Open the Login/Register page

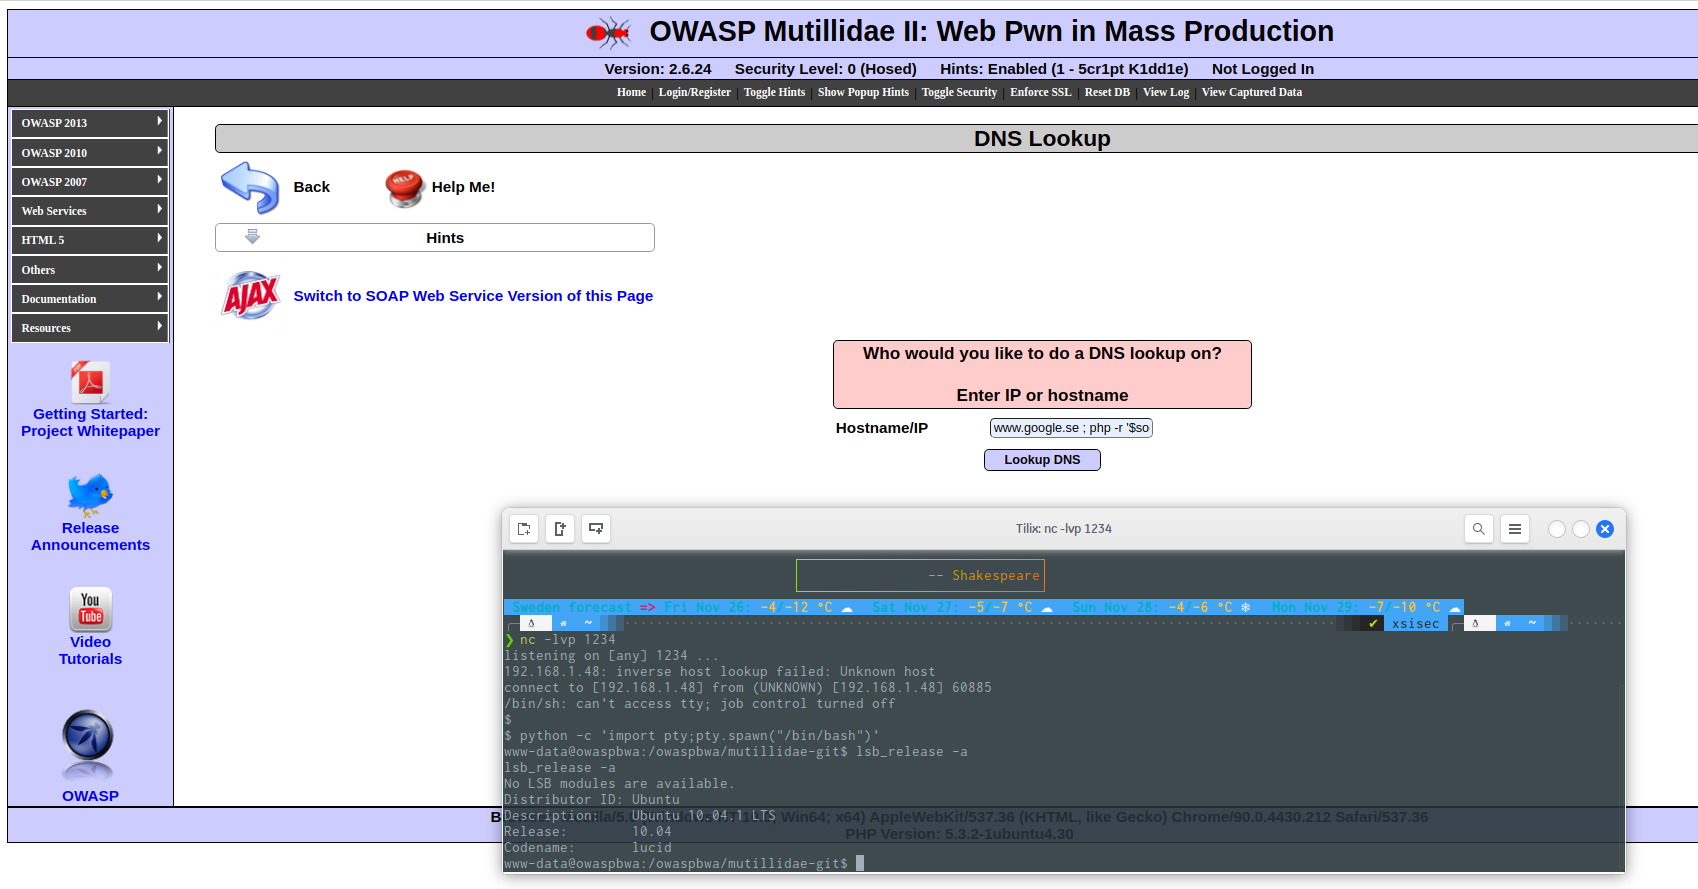[695, 92]
